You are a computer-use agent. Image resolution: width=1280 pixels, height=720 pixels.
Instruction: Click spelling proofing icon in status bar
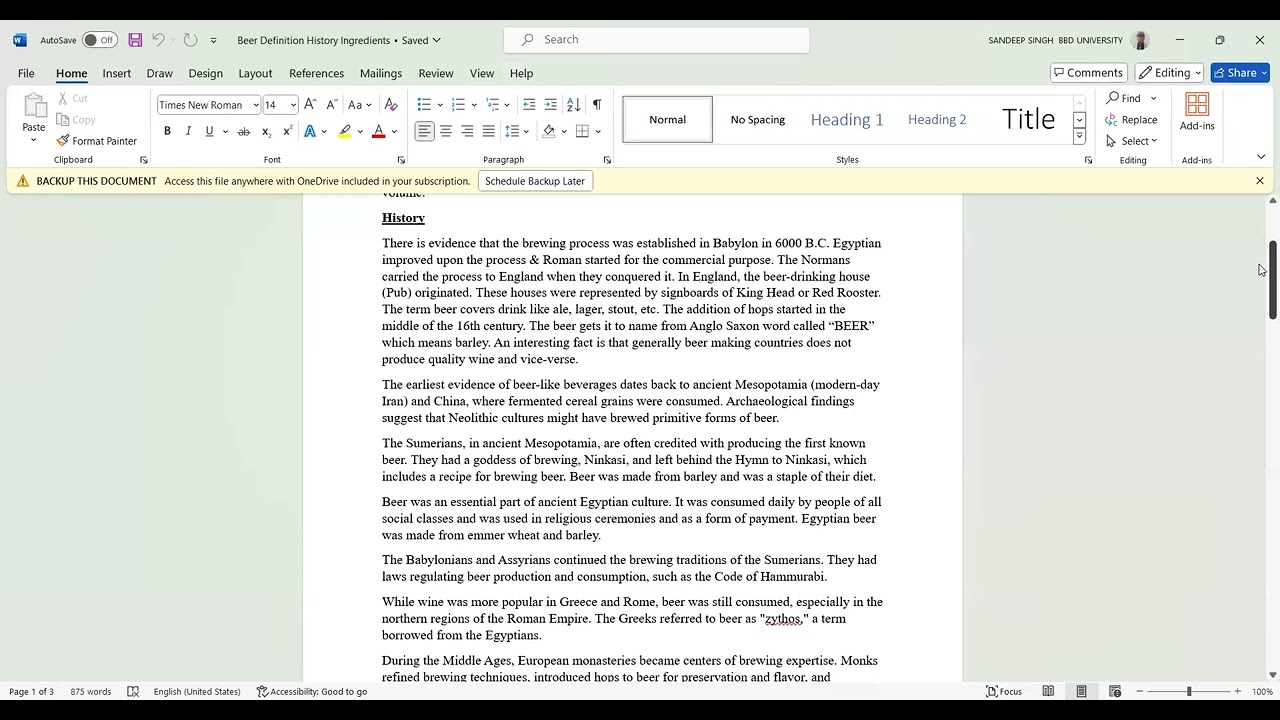pyautogui.click(x=133, y=692)
